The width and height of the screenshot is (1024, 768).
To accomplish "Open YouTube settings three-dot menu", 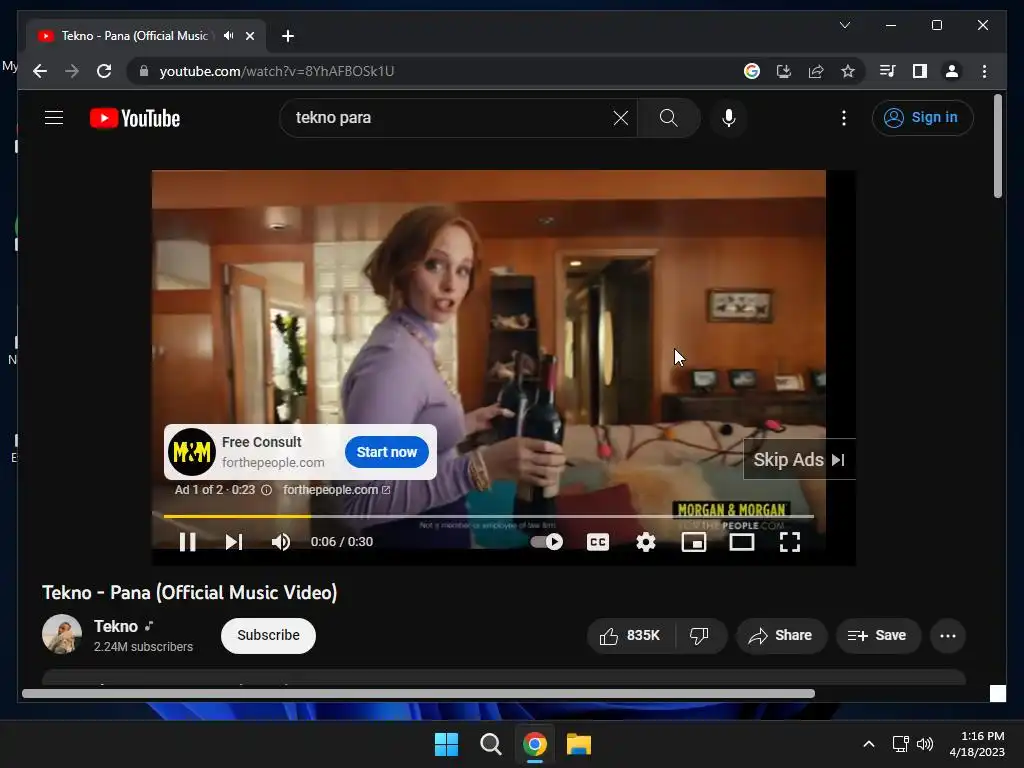I will (844, 118).
